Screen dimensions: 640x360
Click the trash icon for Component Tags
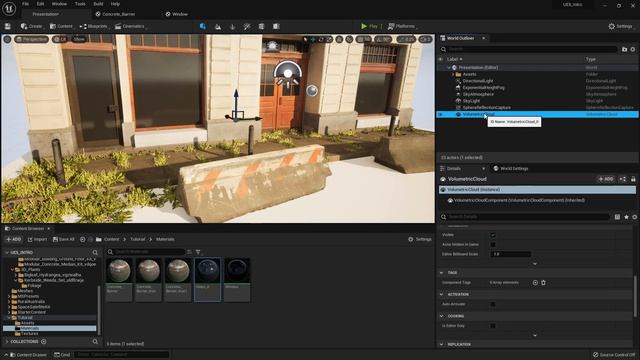click(x=543, y=282)
